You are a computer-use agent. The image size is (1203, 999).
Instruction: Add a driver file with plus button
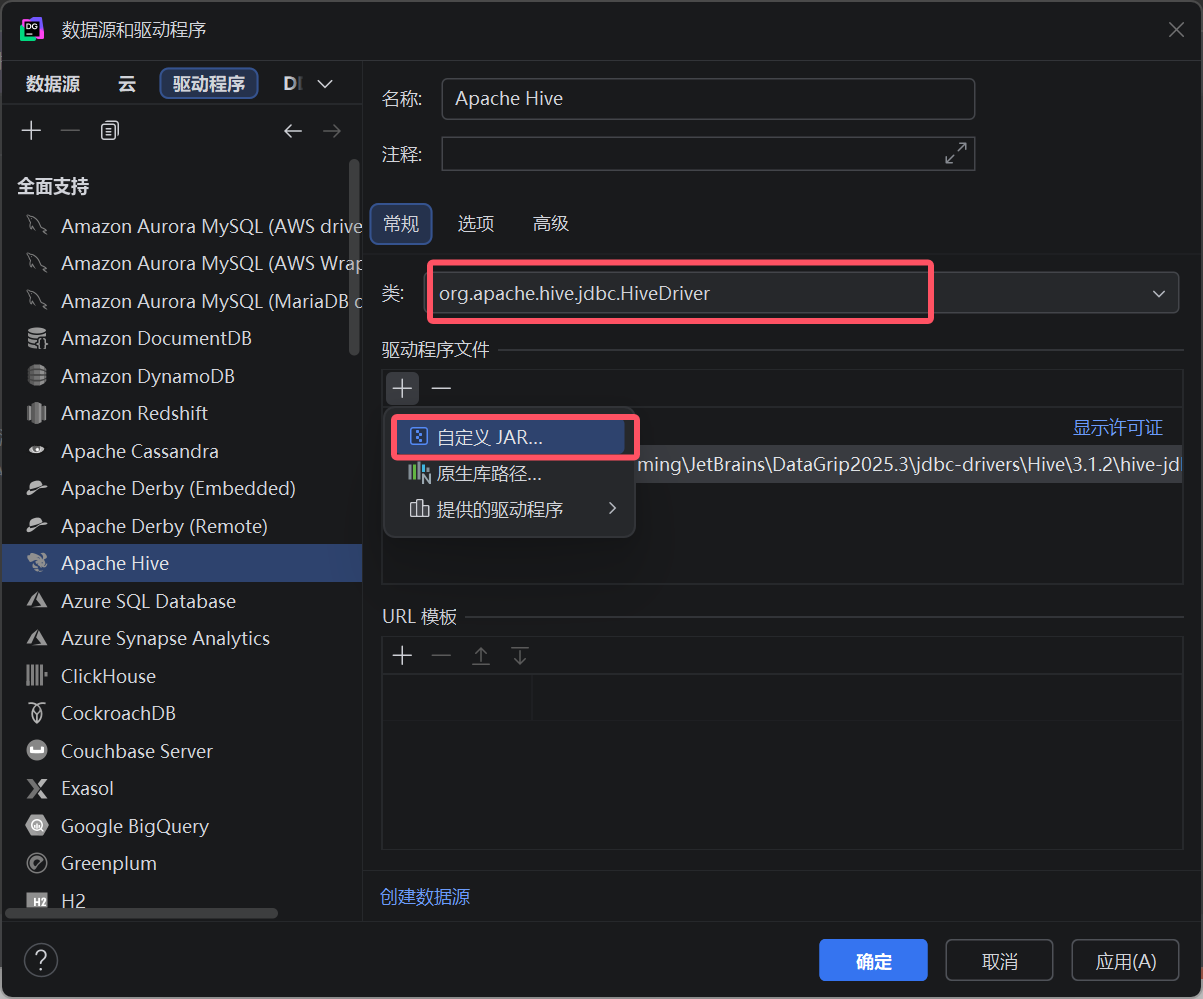(402, 388)
